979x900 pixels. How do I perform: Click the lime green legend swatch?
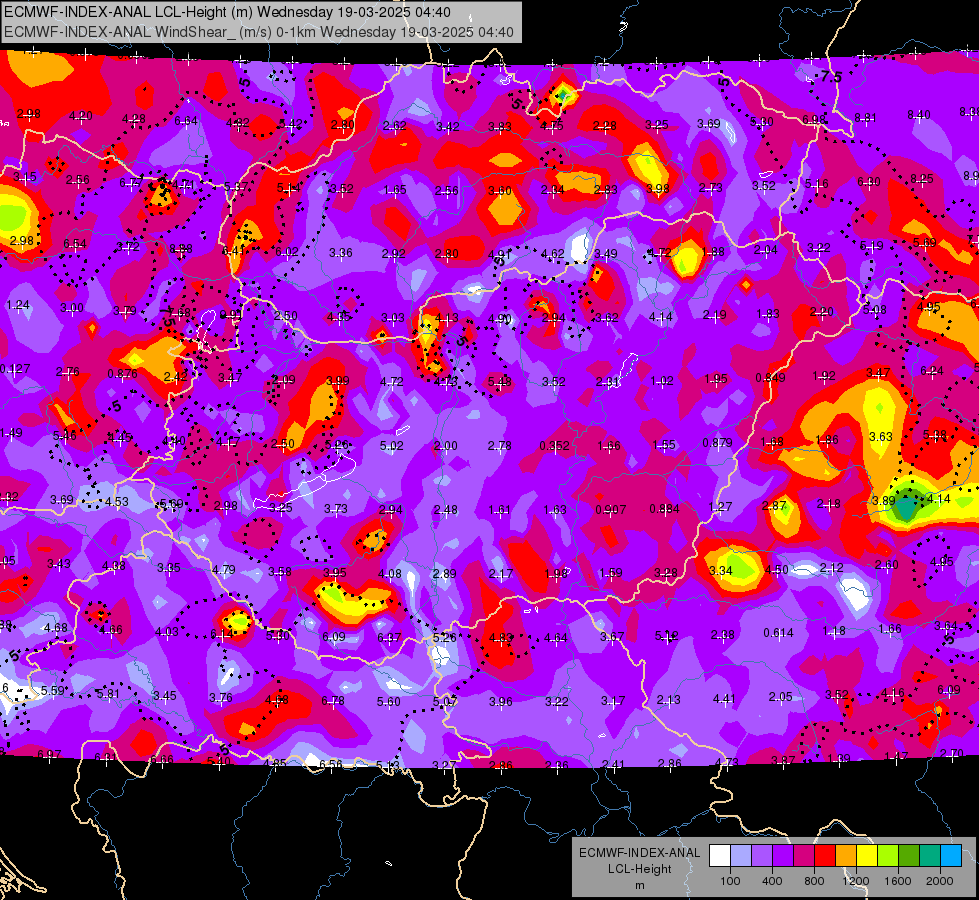888,856
